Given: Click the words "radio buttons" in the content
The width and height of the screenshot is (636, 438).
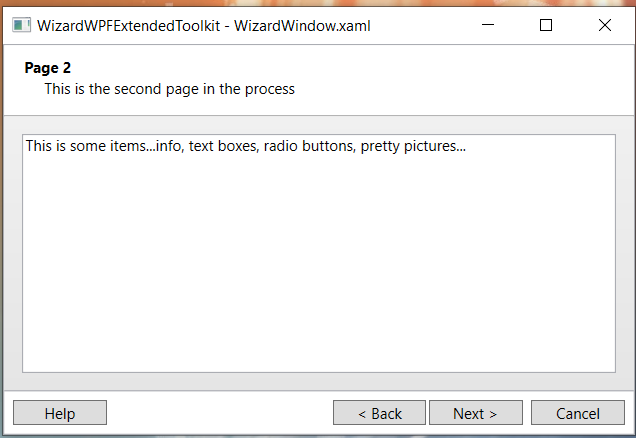Looking at the screenshot, I should 311,146.
